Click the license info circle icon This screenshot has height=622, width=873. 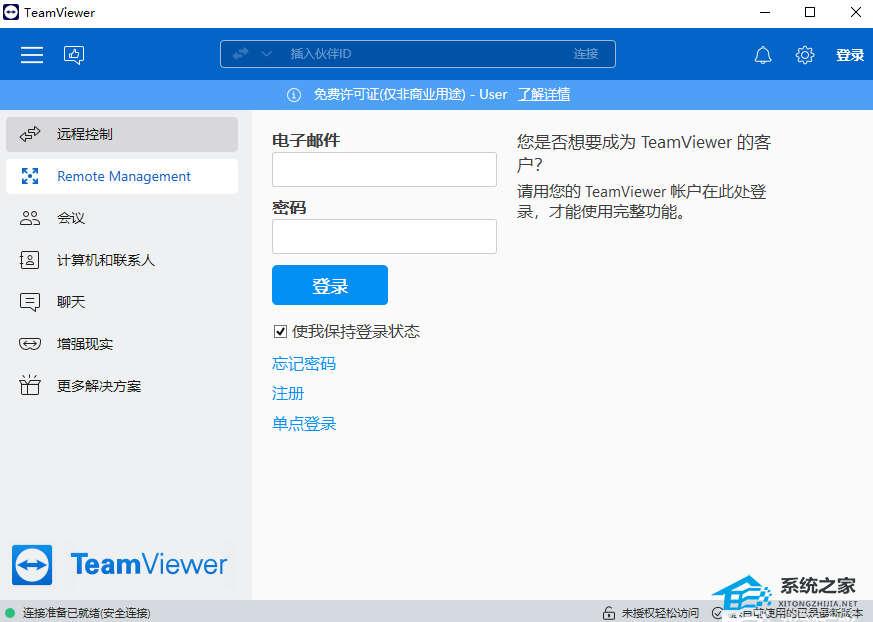pyautogui.click(x=294, y=95)
